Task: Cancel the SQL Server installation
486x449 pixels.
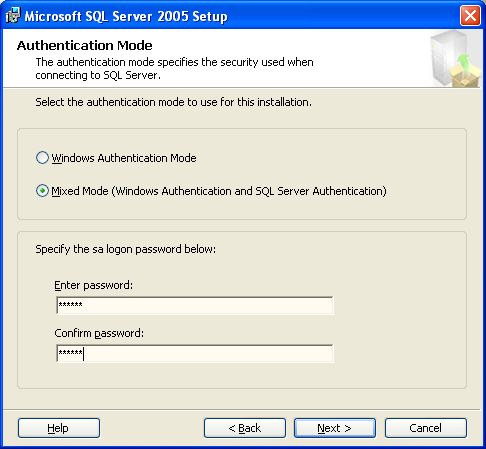Action: [426, 428]
